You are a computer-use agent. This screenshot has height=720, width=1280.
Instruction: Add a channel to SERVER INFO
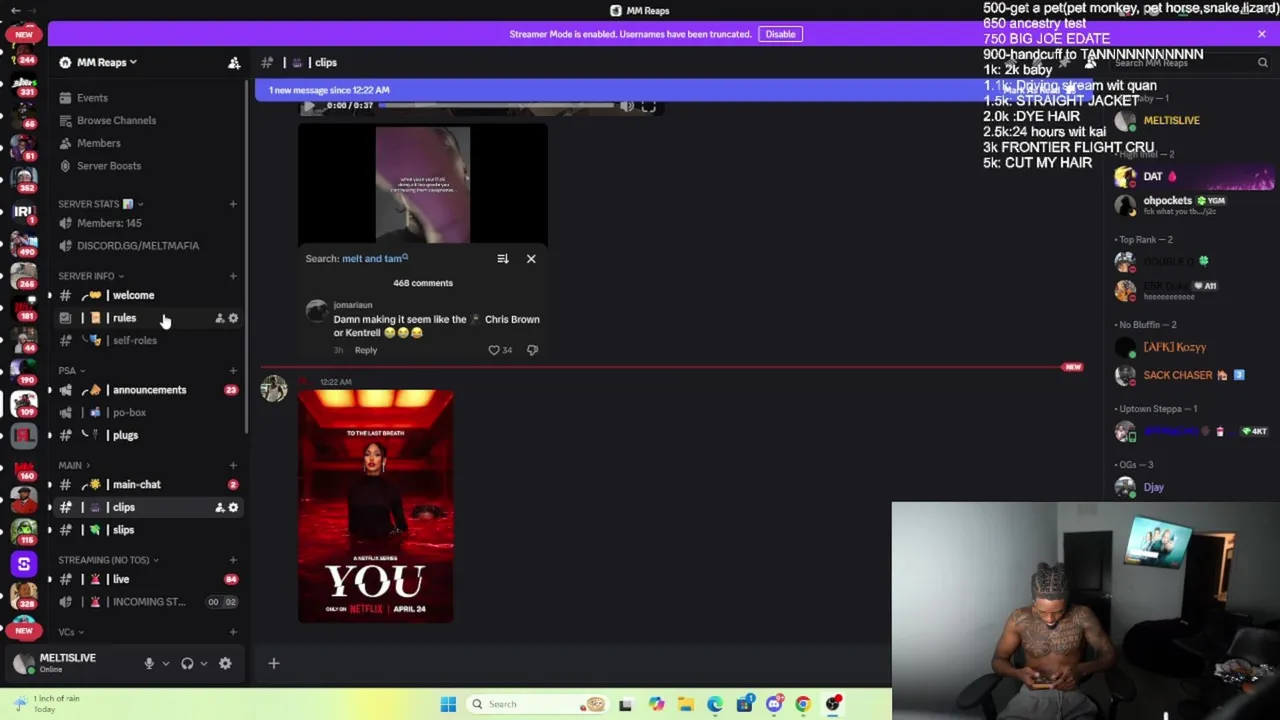[x=233, y=276]
